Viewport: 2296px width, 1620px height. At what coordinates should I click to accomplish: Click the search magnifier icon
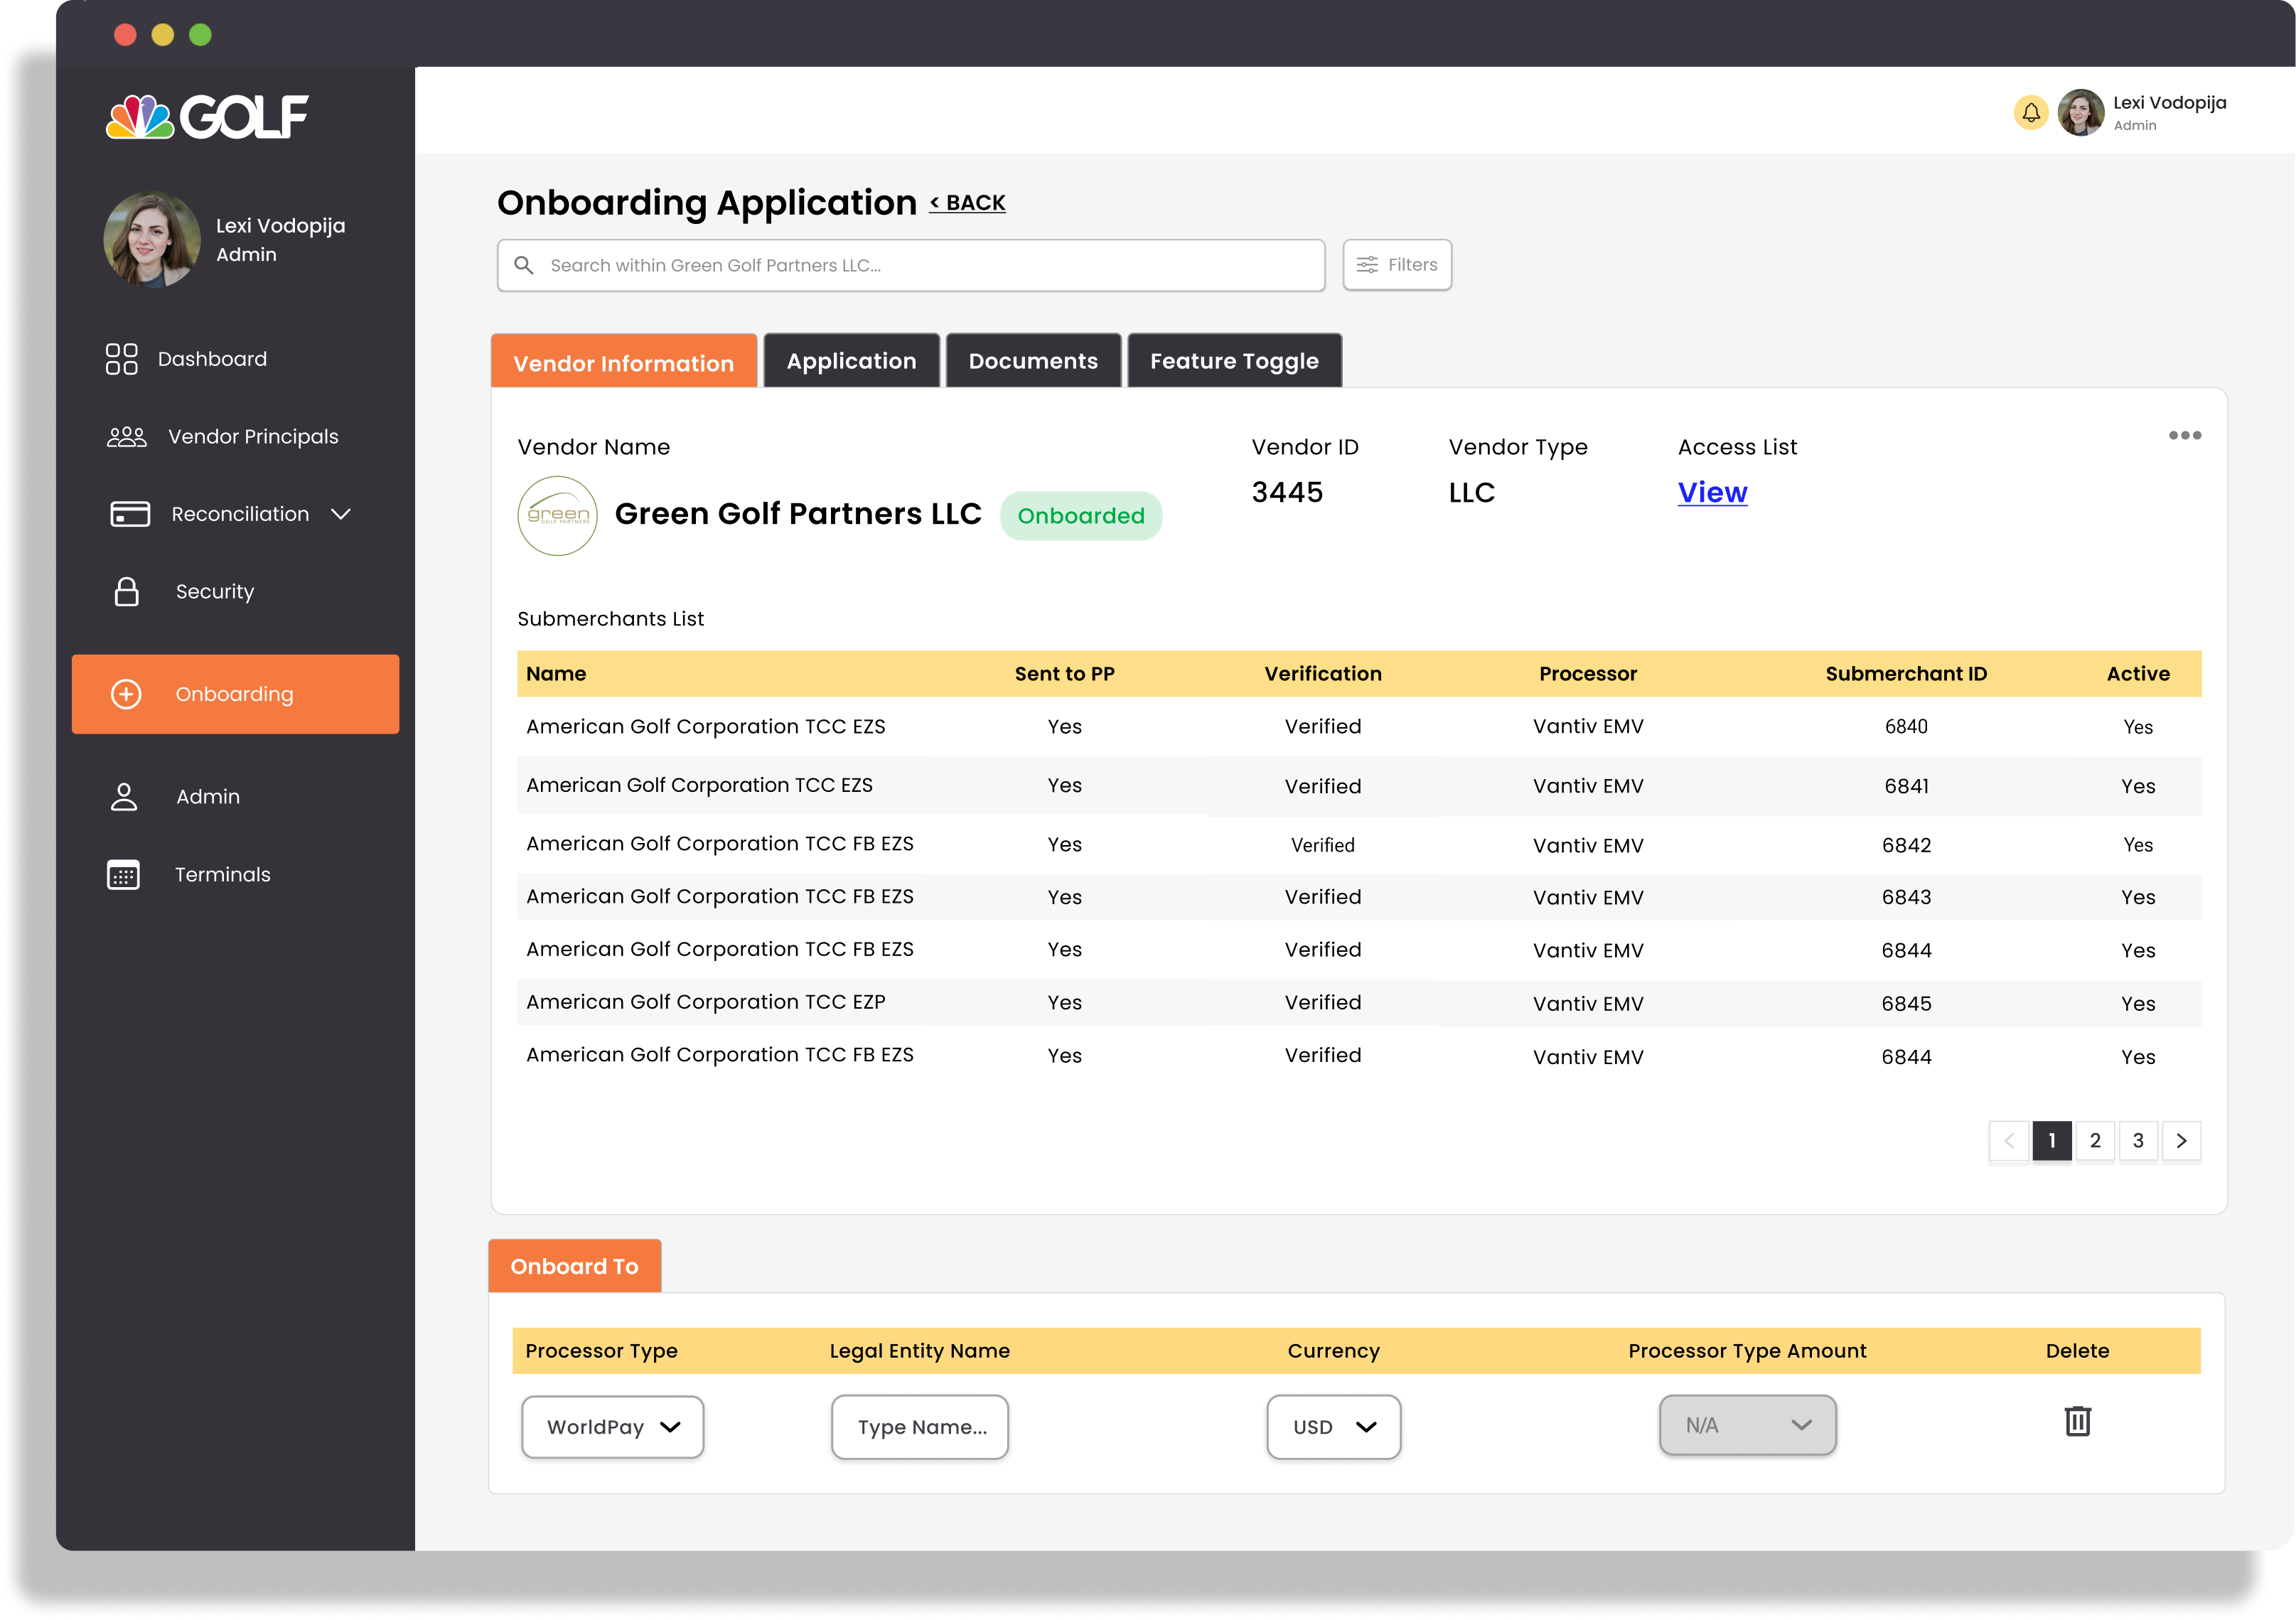(524, 265)
